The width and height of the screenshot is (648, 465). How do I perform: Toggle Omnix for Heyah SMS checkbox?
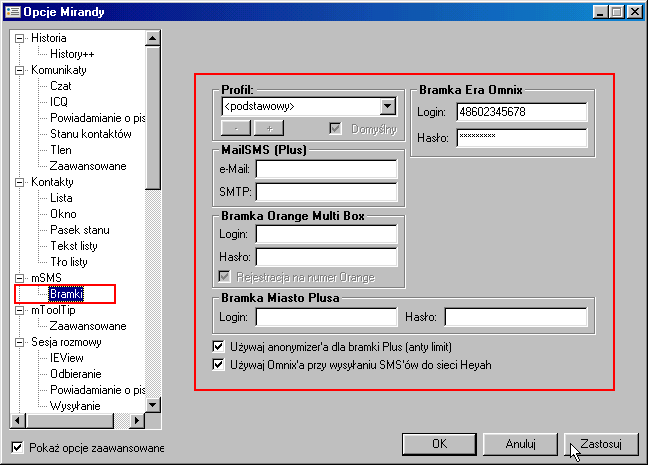tap(219, 364)
